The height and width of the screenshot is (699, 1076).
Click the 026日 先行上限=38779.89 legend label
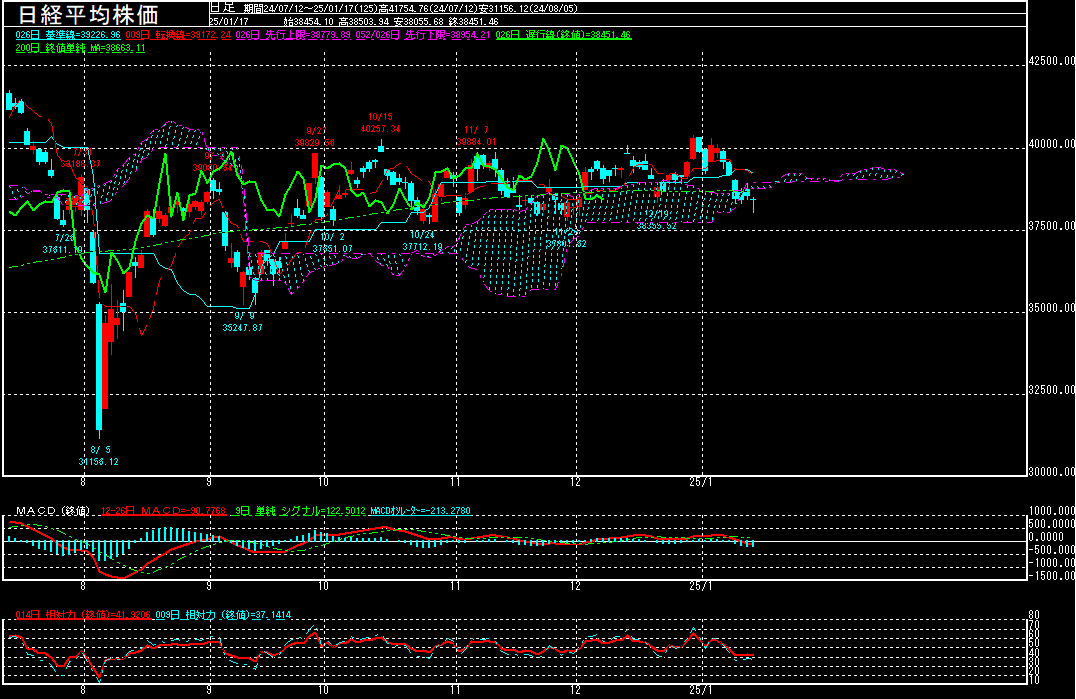coord(294,35)
